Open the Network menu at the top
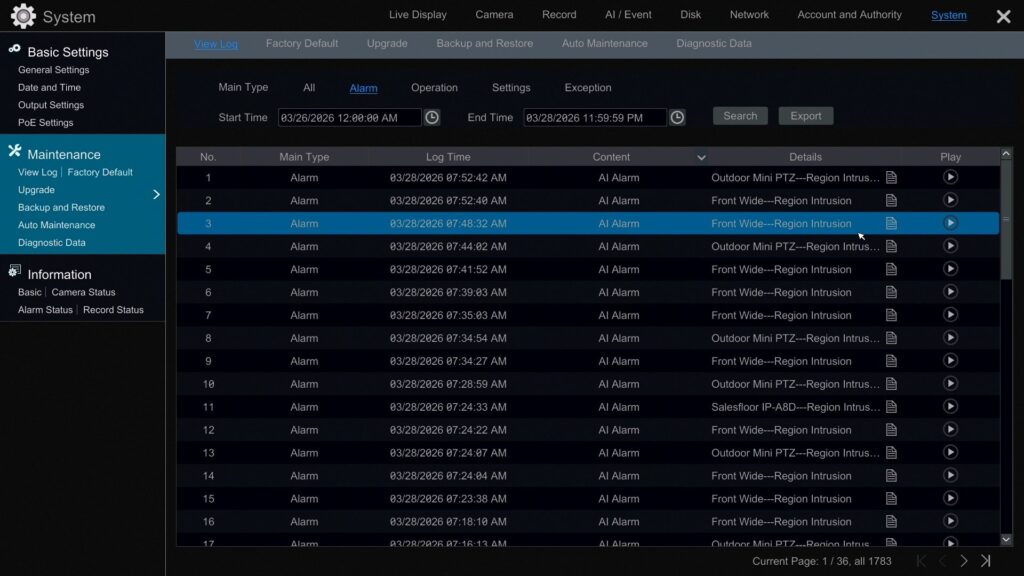1024x576 pixels. [x=748, y=14]
